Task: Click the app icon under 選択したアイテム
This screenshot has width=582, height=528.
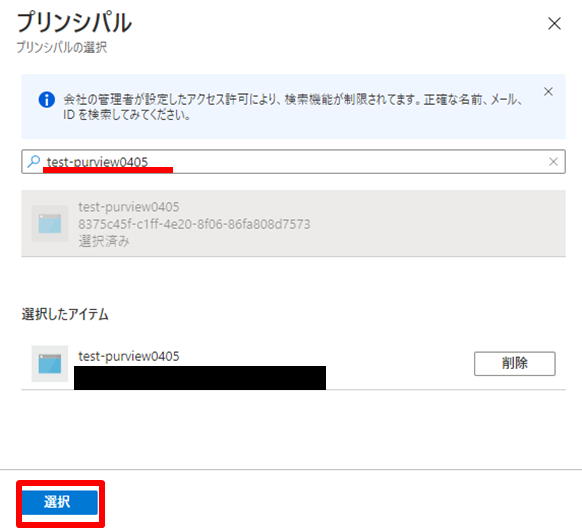Action: [x=50, y=364]
